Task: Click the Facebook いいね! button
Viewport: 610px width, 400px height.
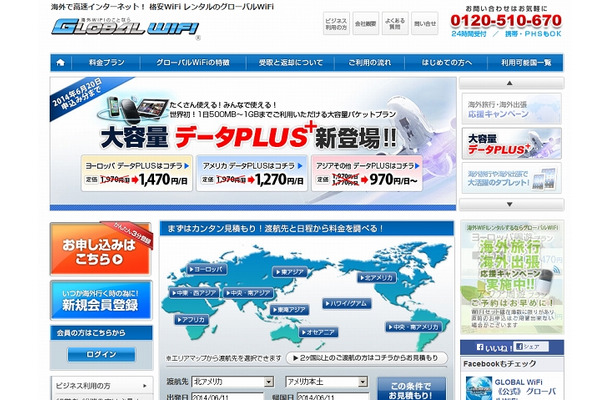Action: point(494,348)
